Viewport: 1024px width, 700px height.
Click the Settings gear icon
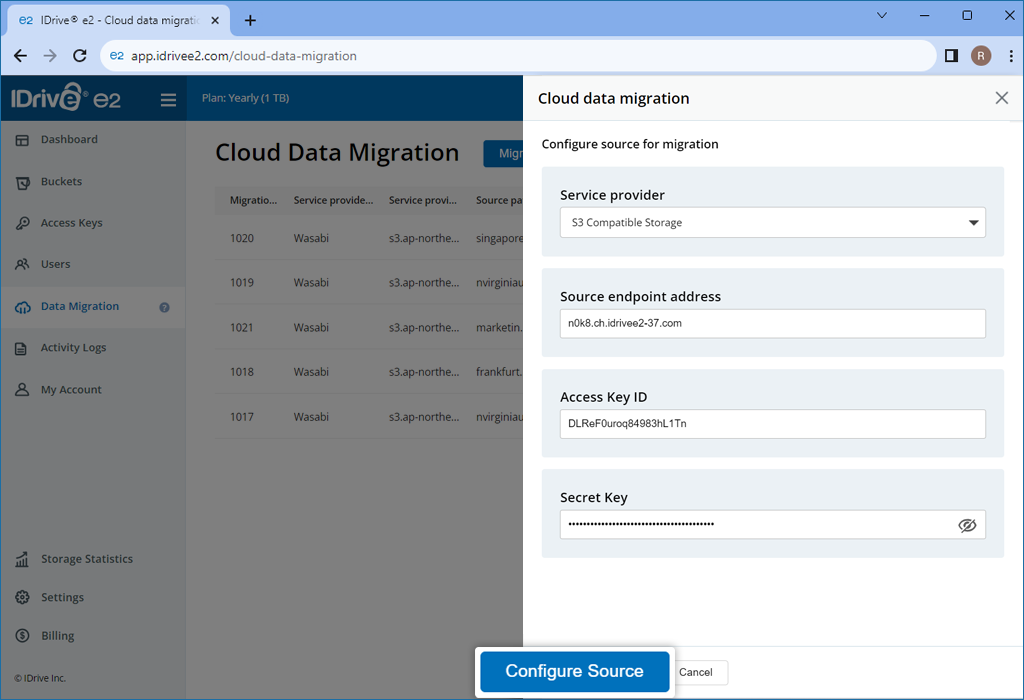pos(22,597)
